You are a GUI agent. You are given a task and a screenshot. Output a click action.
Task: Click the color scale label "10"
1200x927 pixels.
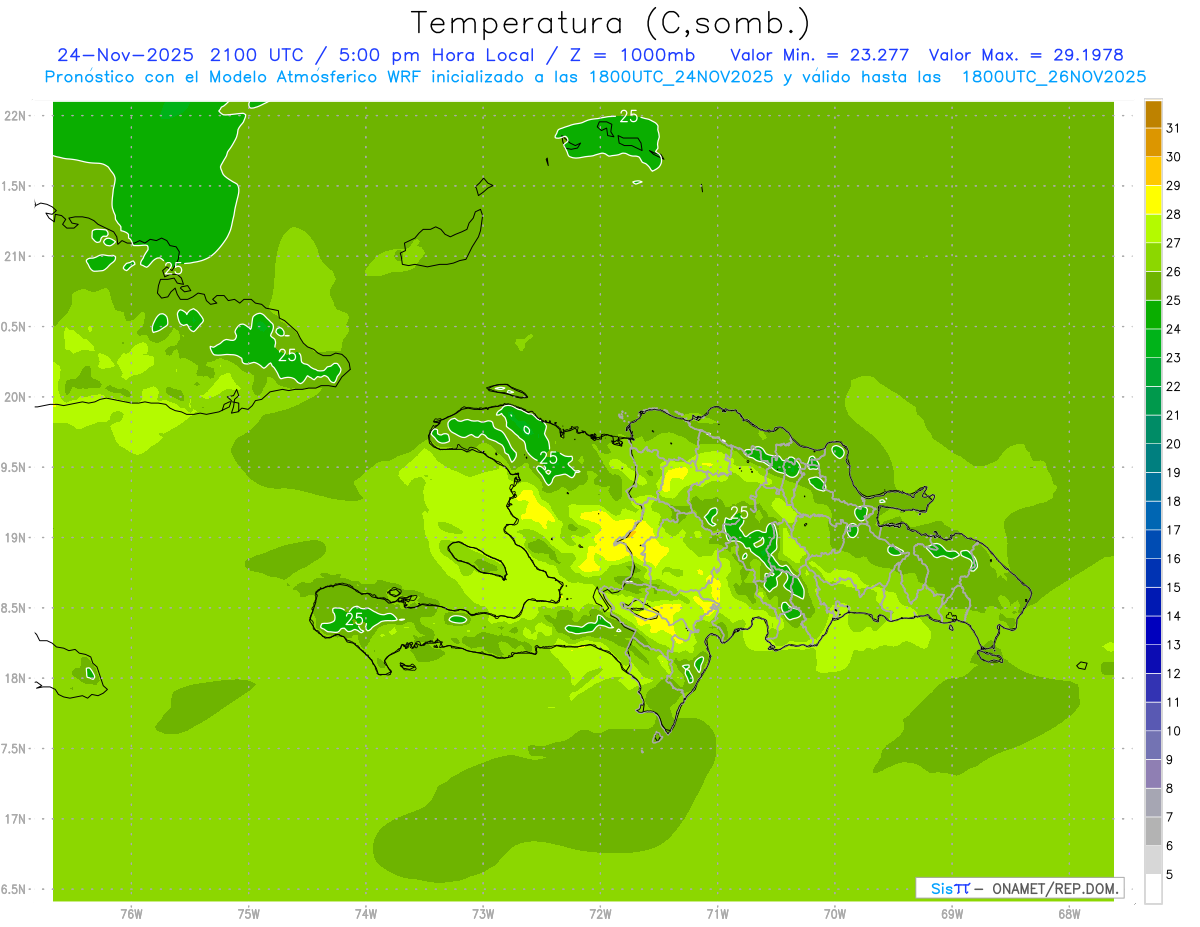coord(1174,731)
